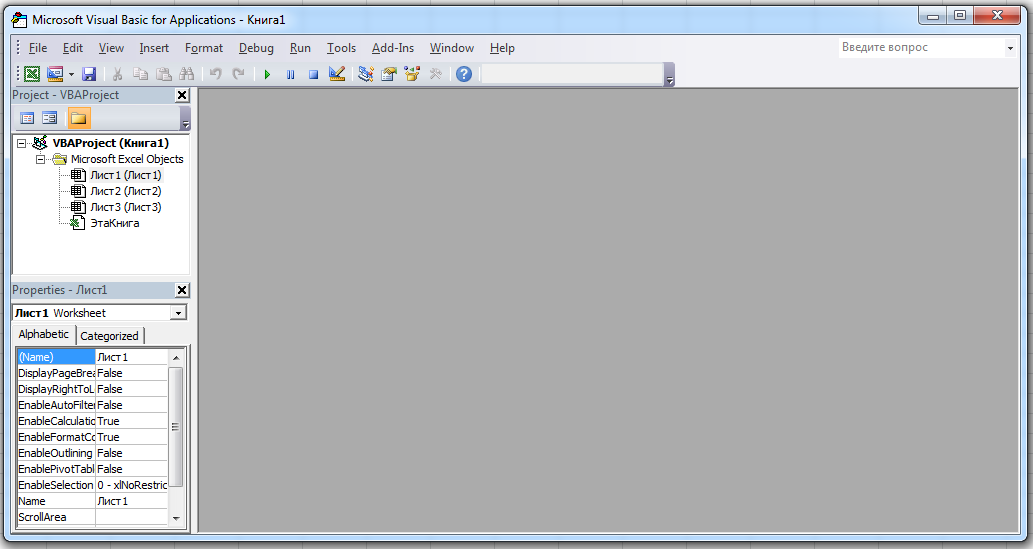The height and width of the screenshot is (549, 1033).
Task: Click Insert UserForm toolbar icon
Action: click(x=55, y=74)
